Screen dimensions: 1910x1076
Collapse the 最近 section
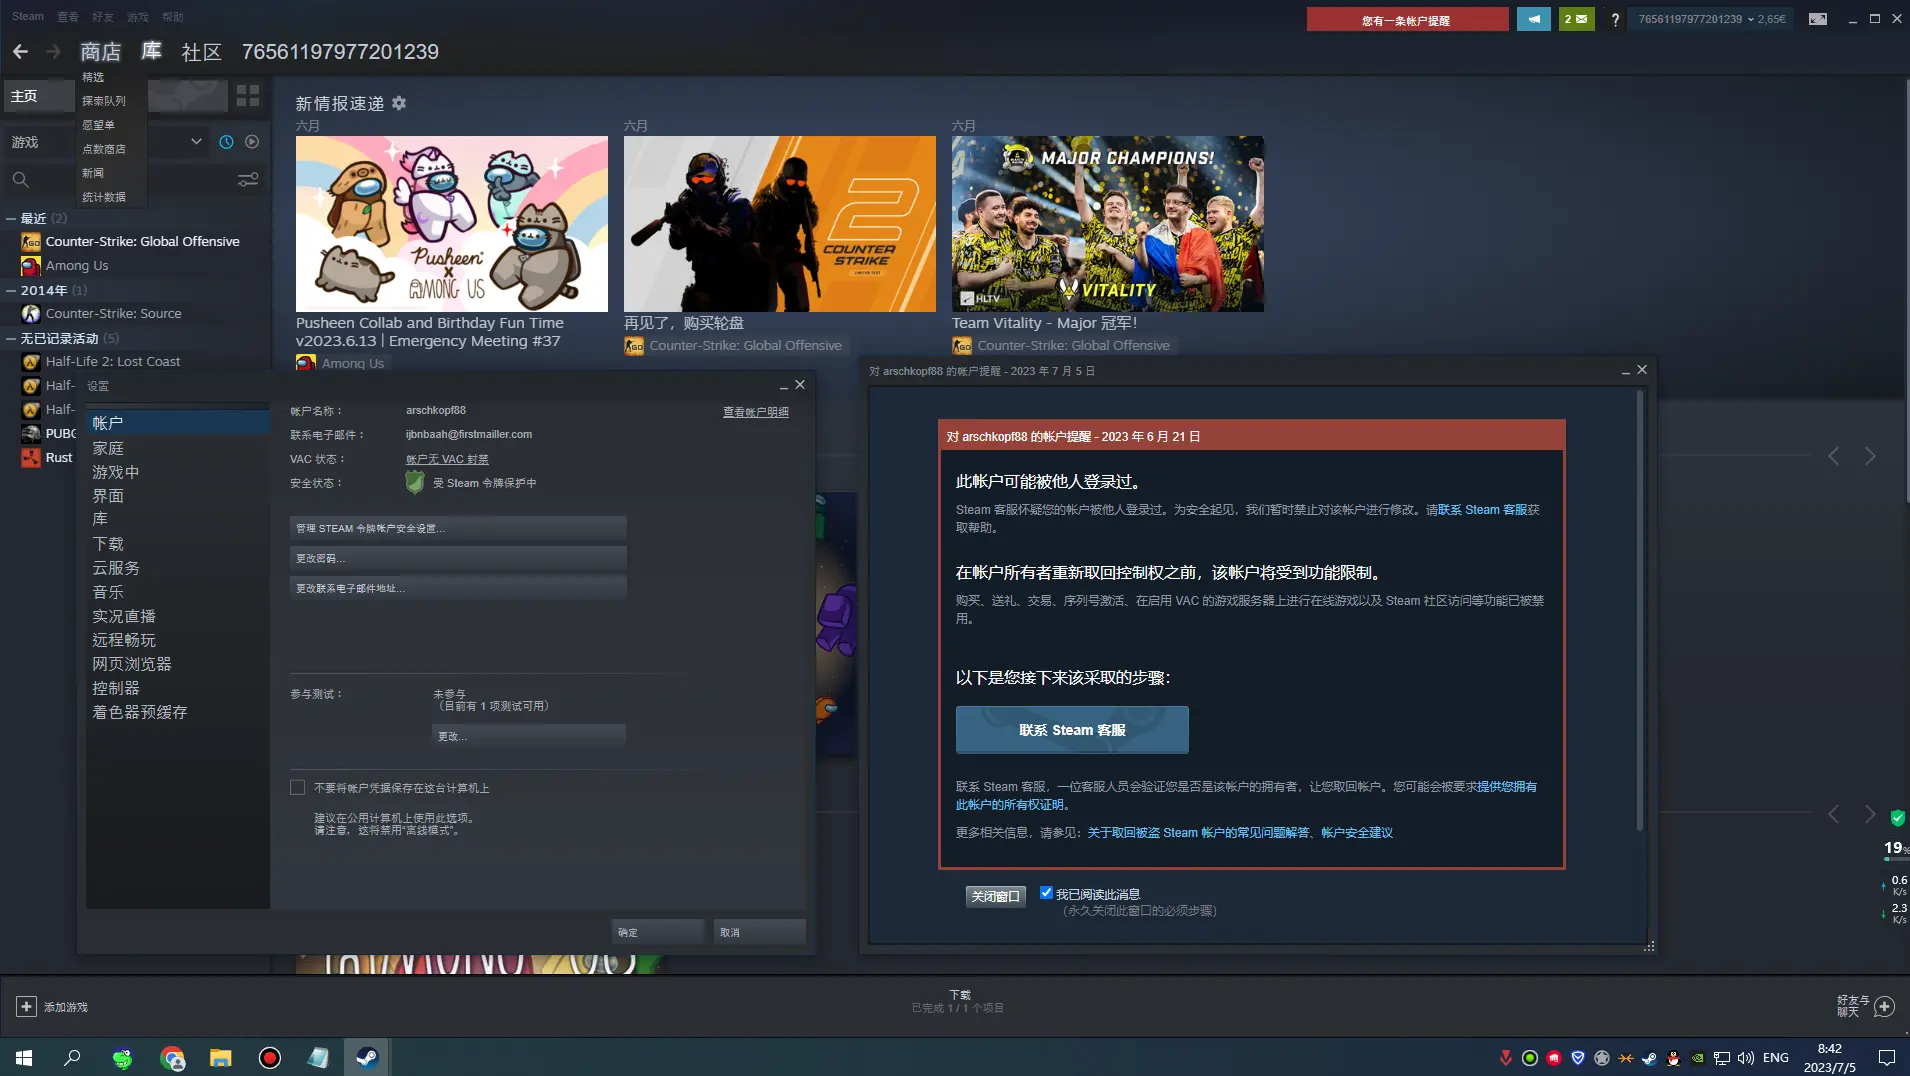[x=11, y=218]
